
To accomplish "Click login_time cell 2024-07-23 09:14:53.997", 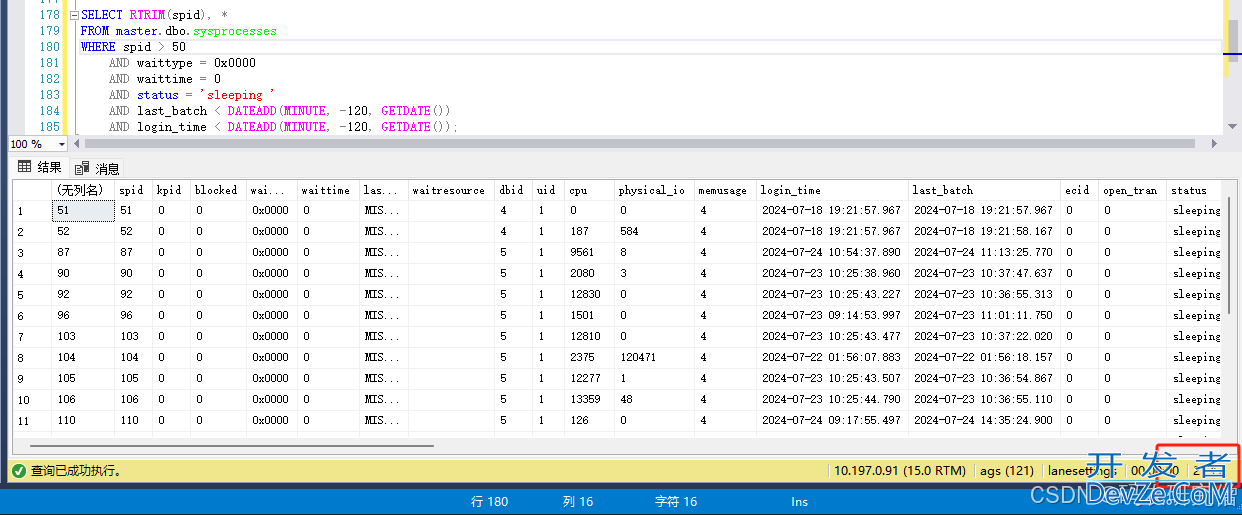I will [x=832, y=315].
